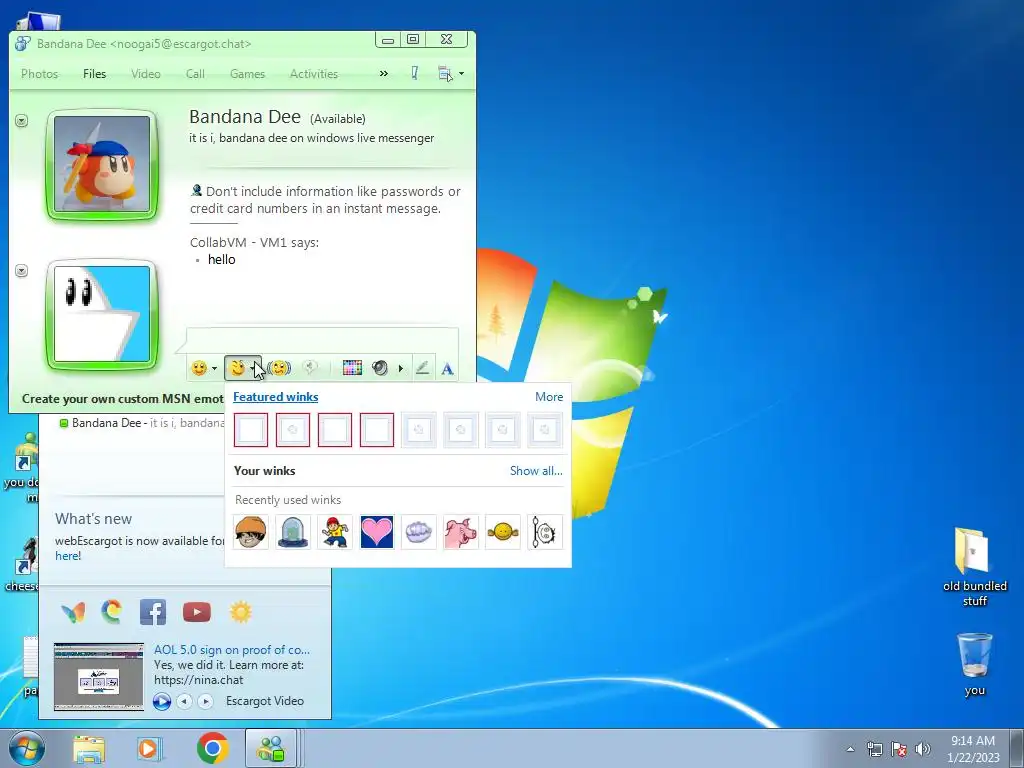Open the emoticon picker smiley face
The height and width of the screenshot is (768, 1024).
(199, 368)
